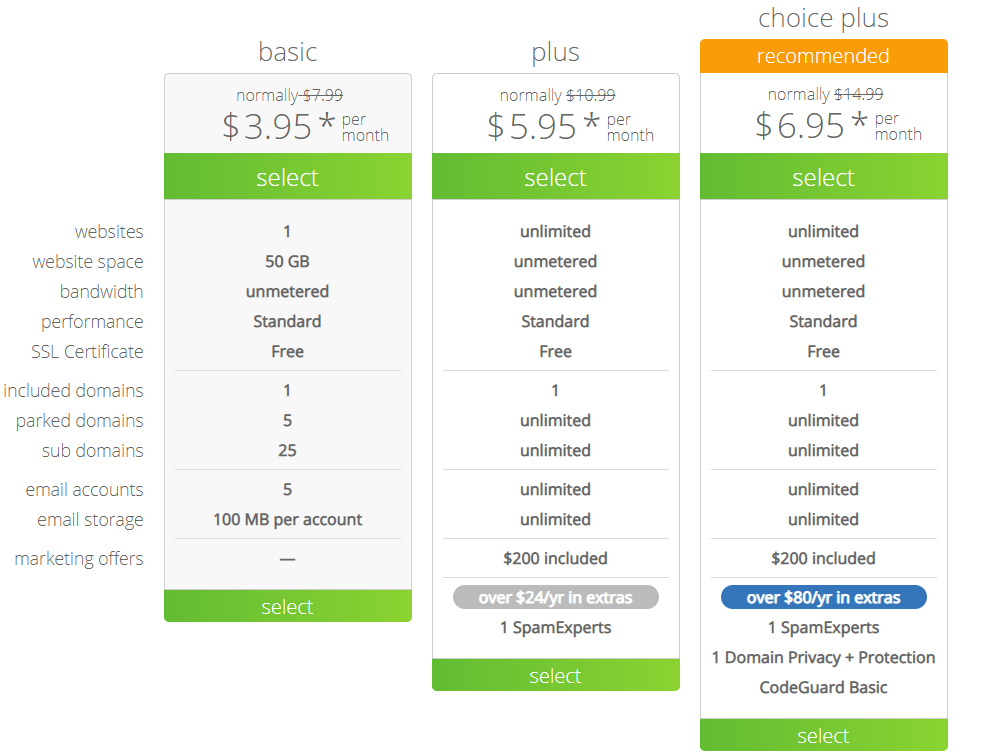Click the blue 'over $80/yr in extras' badge
The image size is (1006, 755).
coord(824,597)
